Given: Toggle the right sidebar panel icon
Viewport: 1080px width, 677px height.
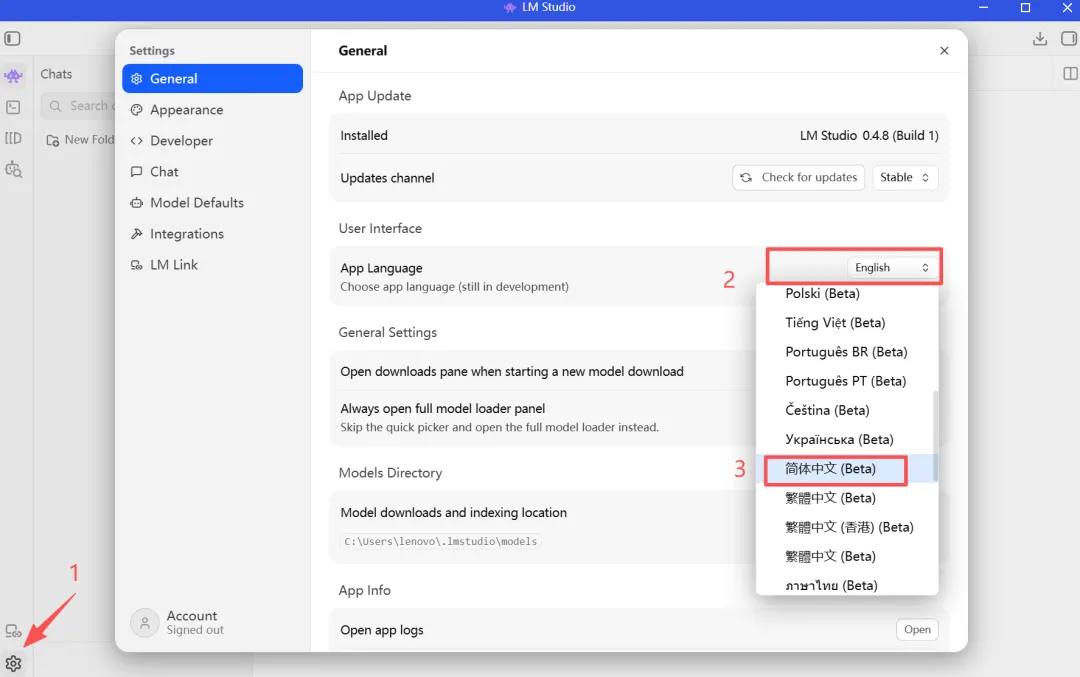Looking at the screenshot, I should click(x=1068, y=39).
